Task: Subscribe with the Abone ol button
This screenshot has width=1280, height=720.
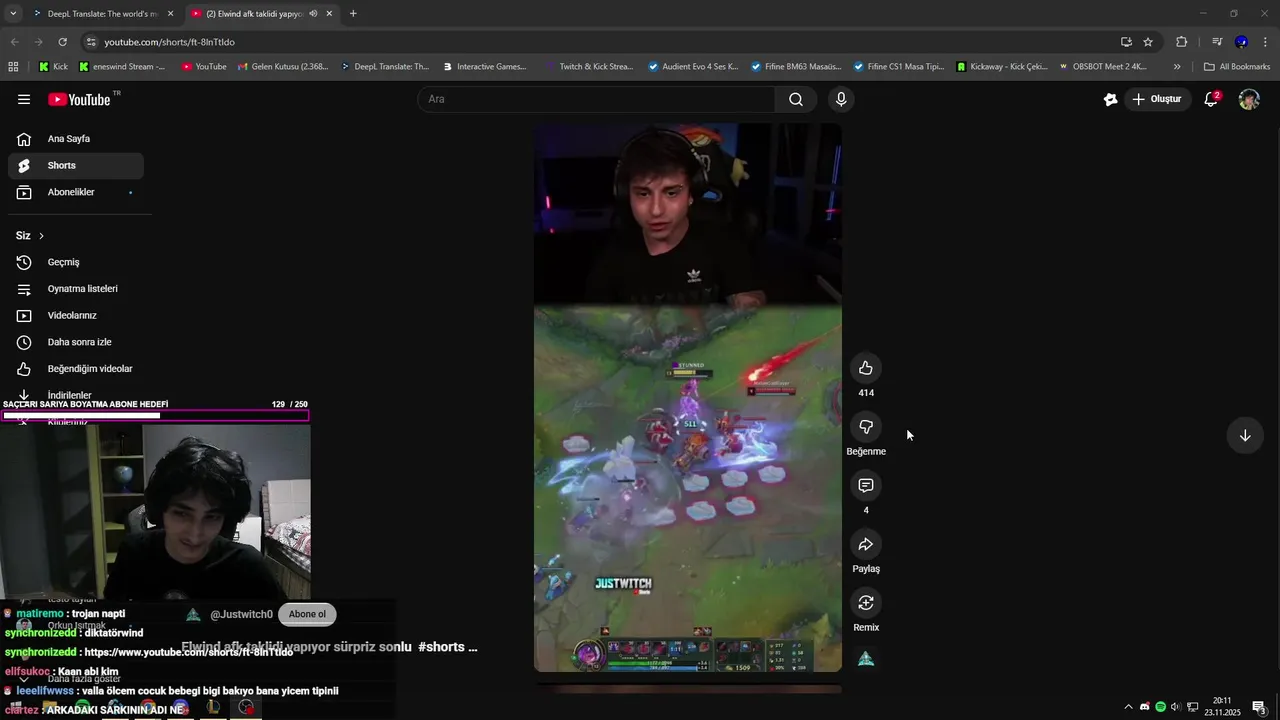Action: tap(307, 614)
